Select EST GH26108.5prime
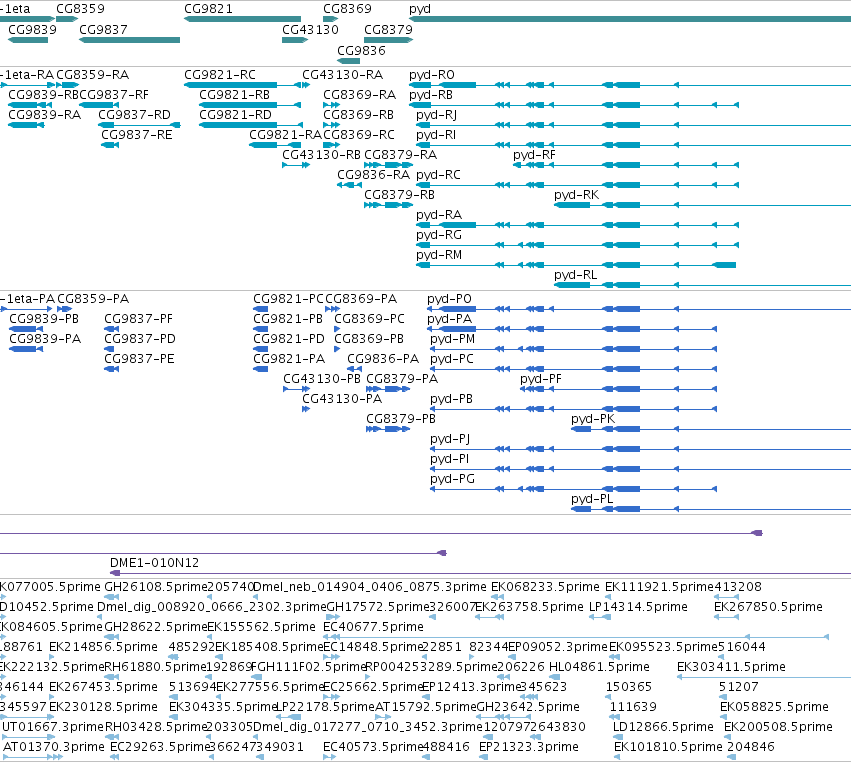851x762 pixels. [x=156, y=587]
